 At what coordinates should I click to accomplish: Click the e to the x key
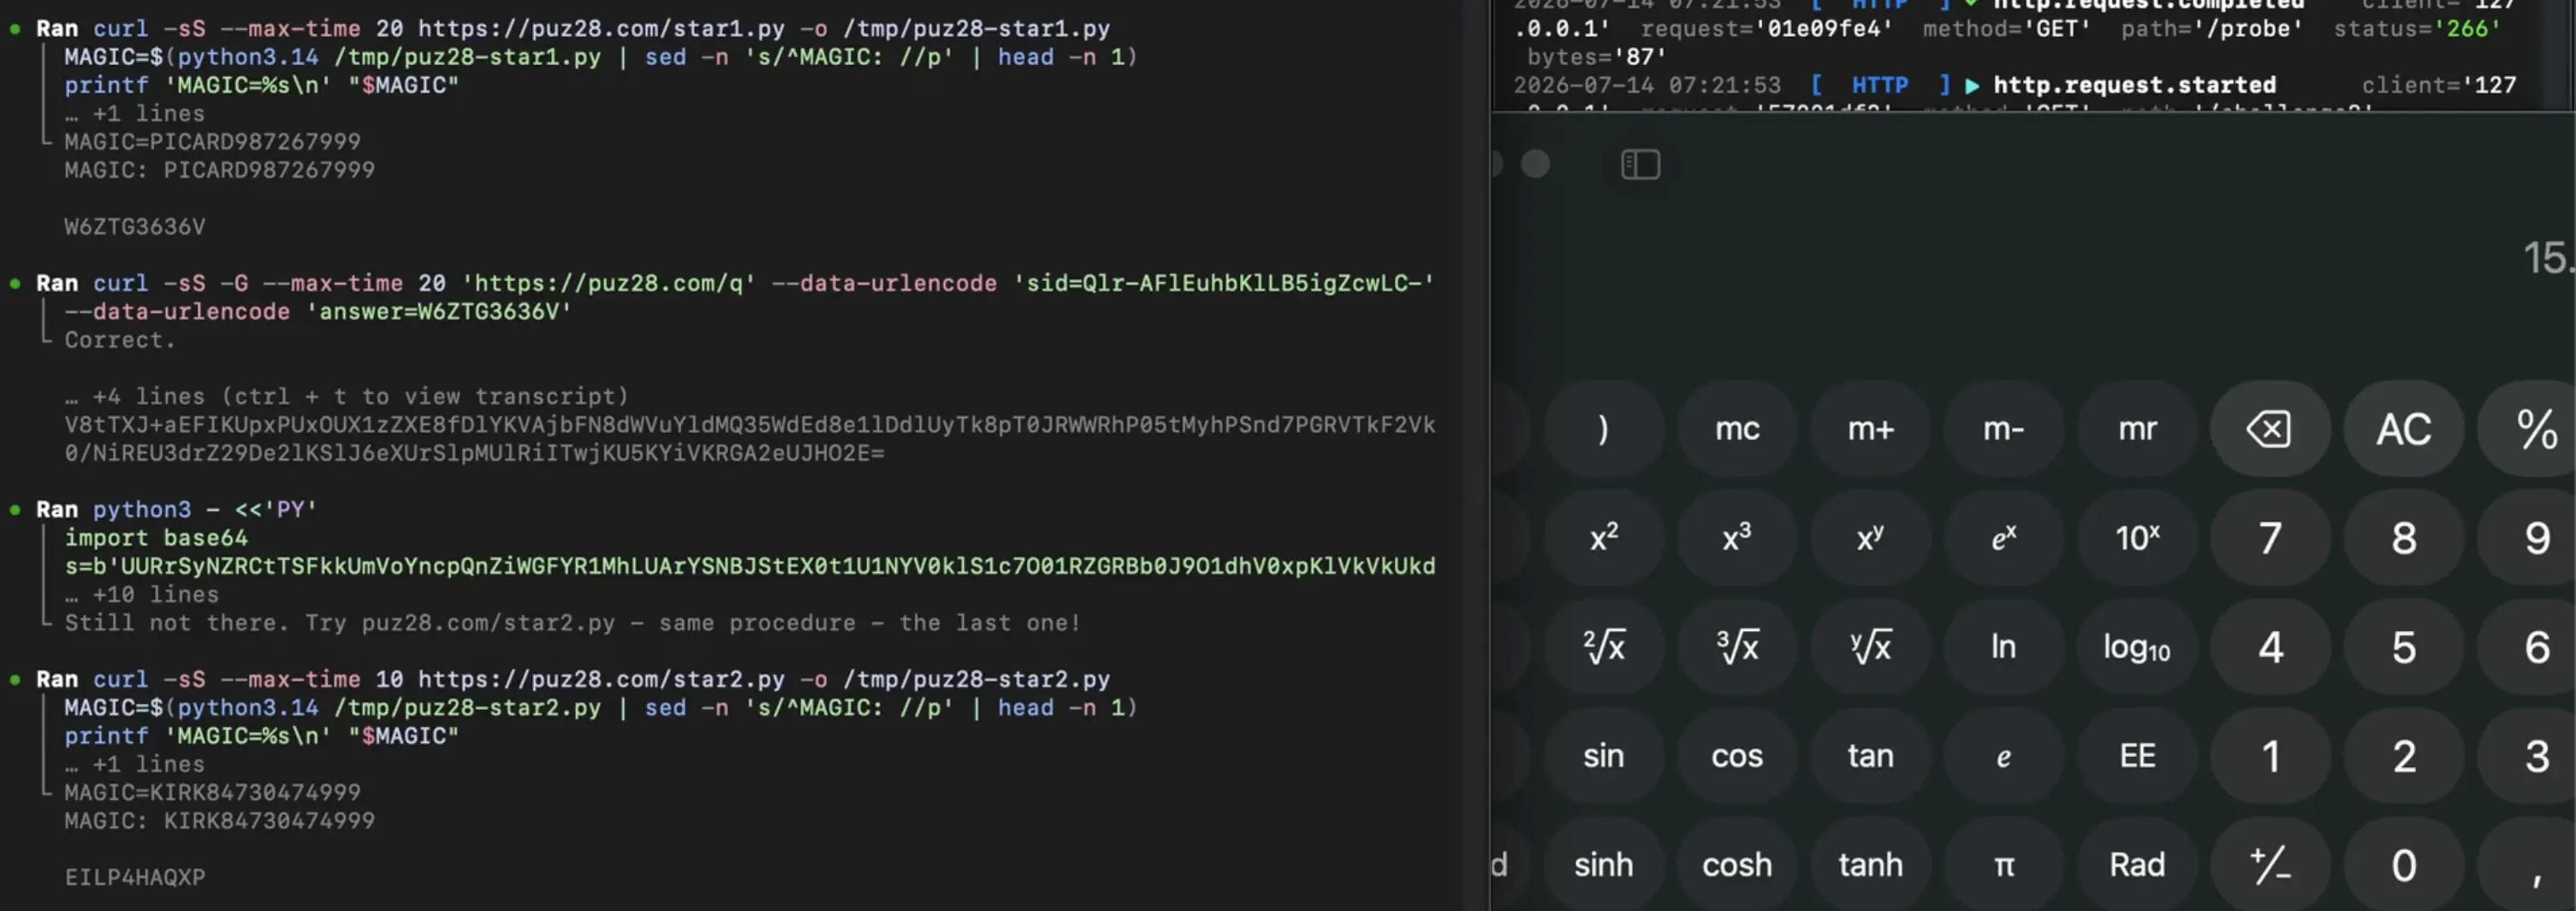click(2003, 538)
